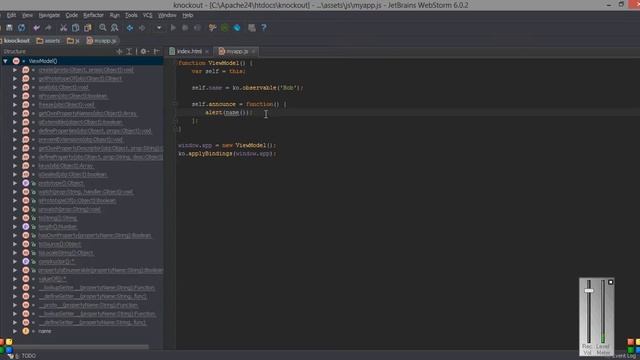Click the Debug icon beside Run
The image size is (640, 360).
[185, 28]
